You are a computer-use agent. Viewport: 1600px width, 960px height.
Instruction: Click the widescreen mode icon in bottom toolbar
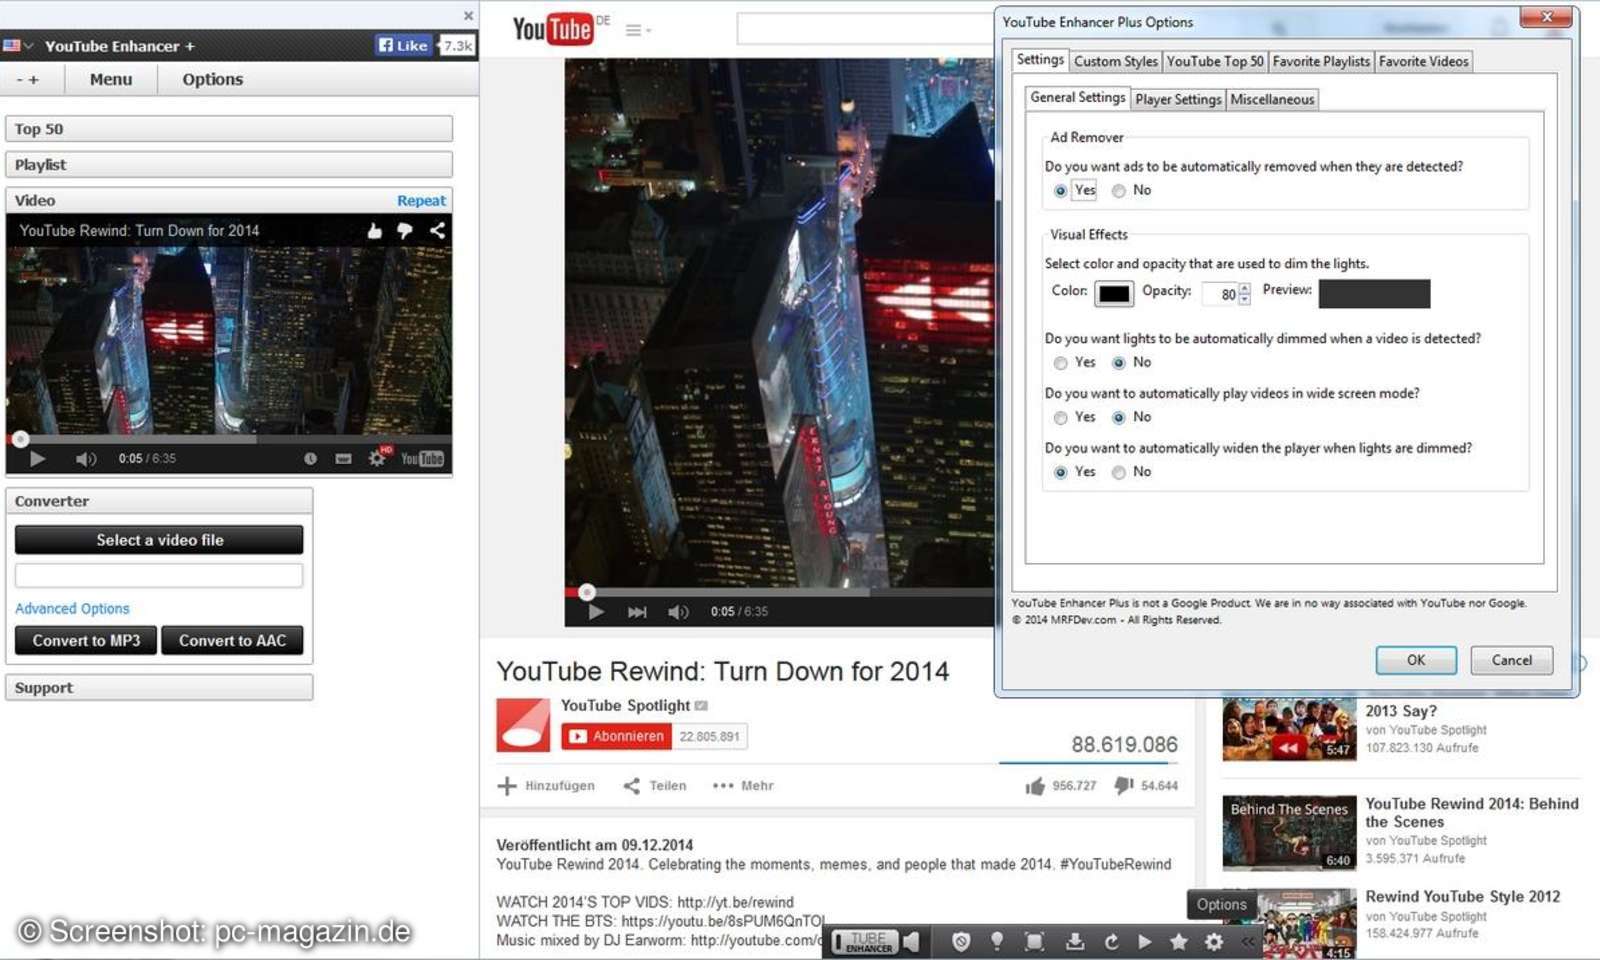point(1034,941)
